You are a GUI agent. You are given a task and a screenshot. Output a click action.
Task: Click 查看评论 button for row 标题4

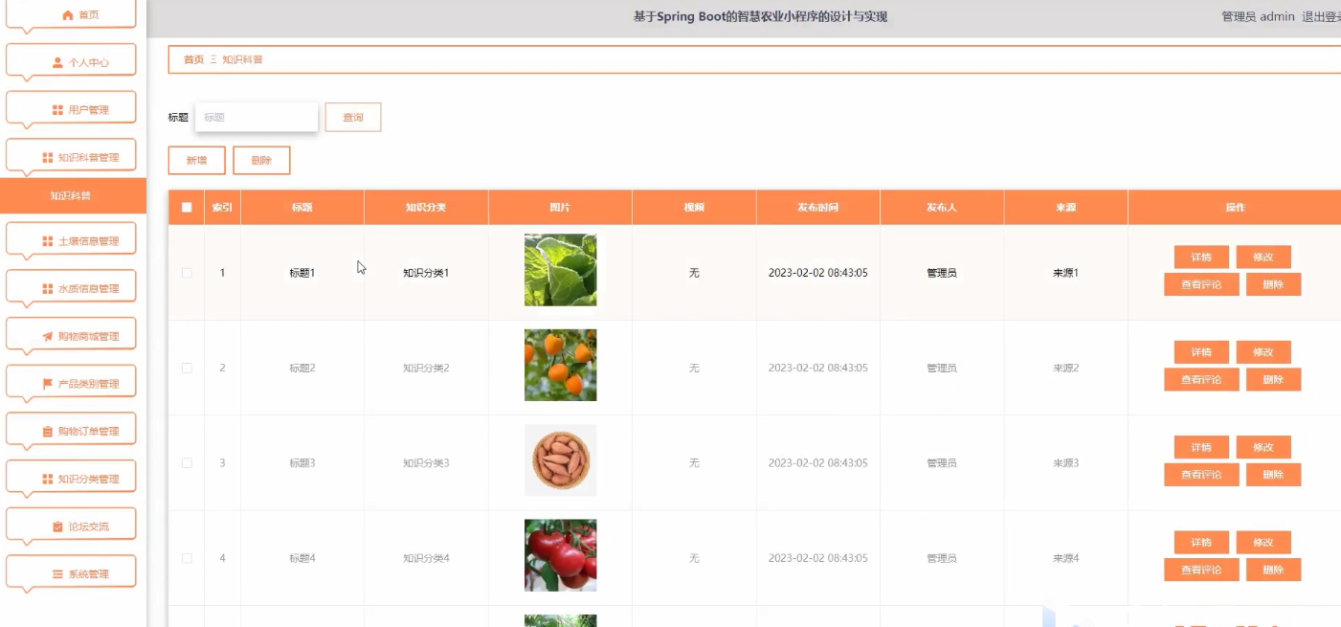click(x=1201, y=569)
